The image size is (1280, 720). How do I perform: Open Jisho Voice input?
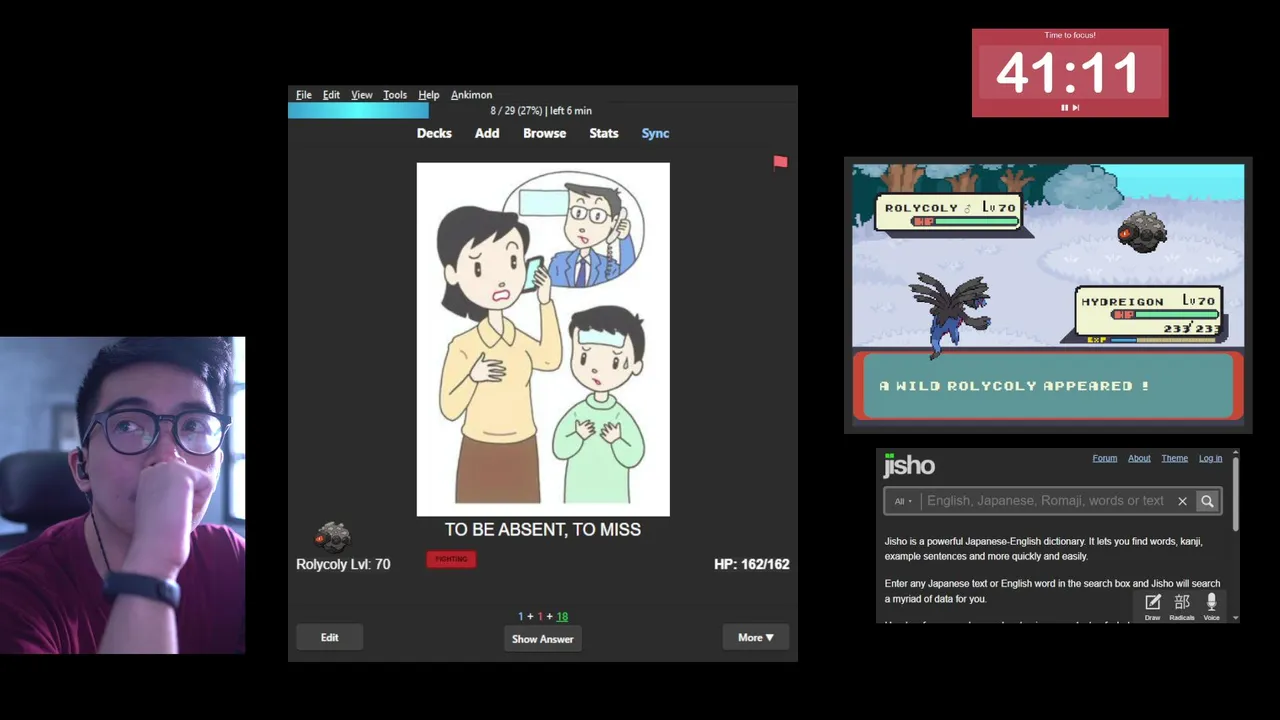coord(1211,606)
